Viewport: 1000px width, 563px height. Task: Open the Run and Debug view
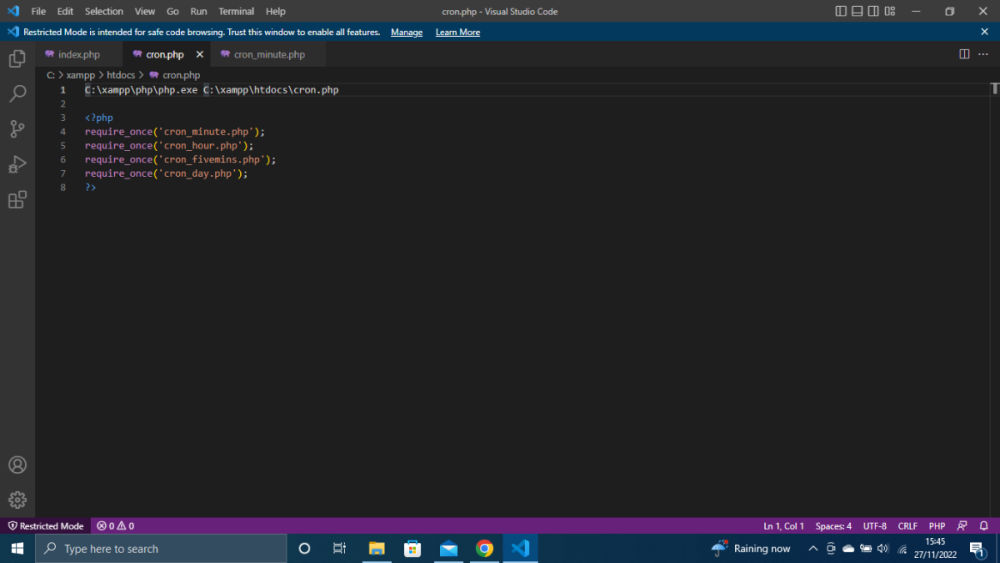click(x=17, y=164)
